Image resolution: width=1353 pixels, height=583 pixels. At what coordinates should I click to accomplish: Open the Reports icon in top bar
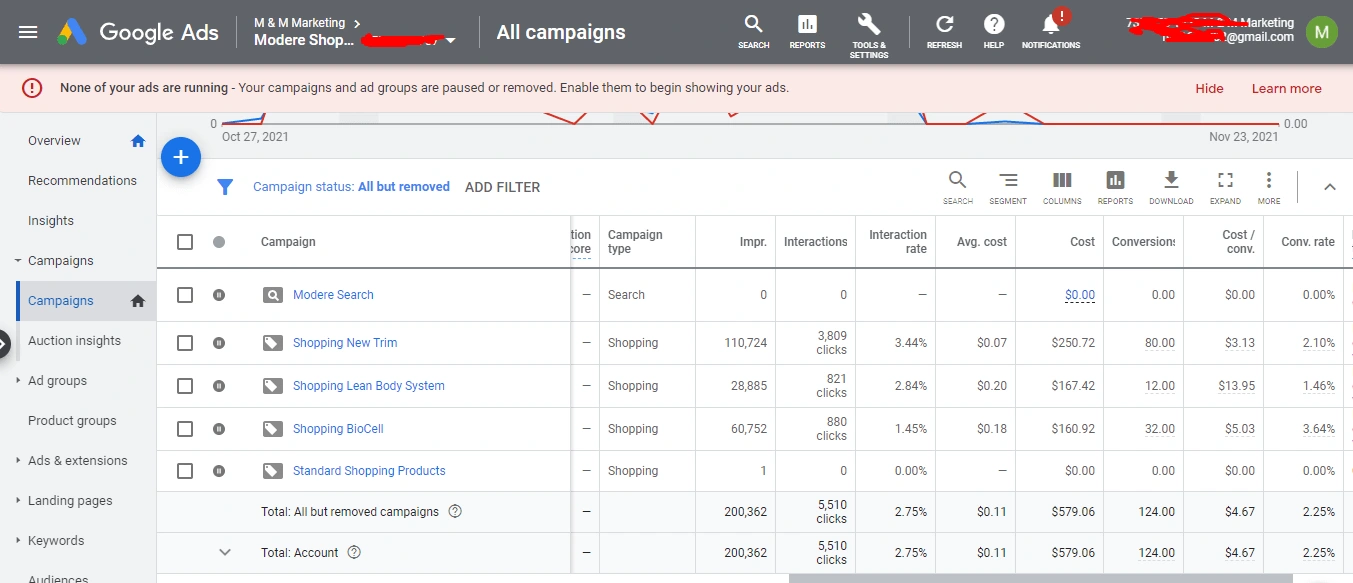[x=807, y=31]
